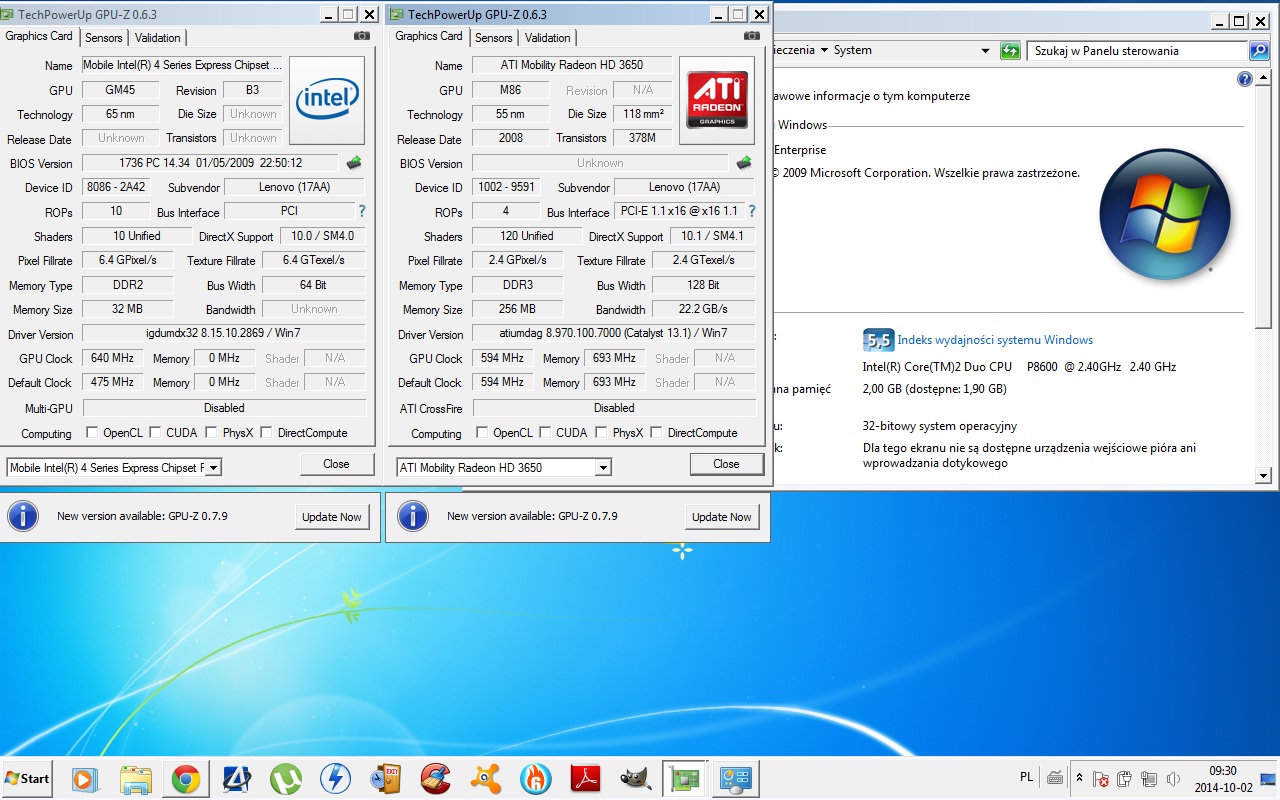Click green lookup arrow beside BIOS Version field
The image size is (1280, 800).
744,162
